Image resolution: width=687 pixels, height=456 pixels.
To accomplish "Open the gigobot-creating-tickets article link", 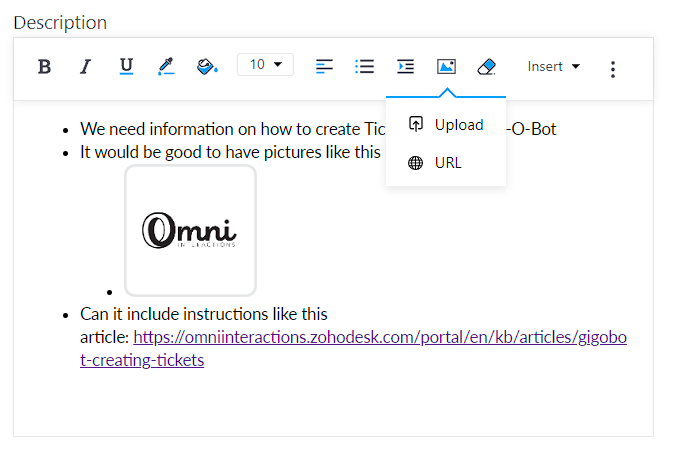I will [x=353, y=349].
